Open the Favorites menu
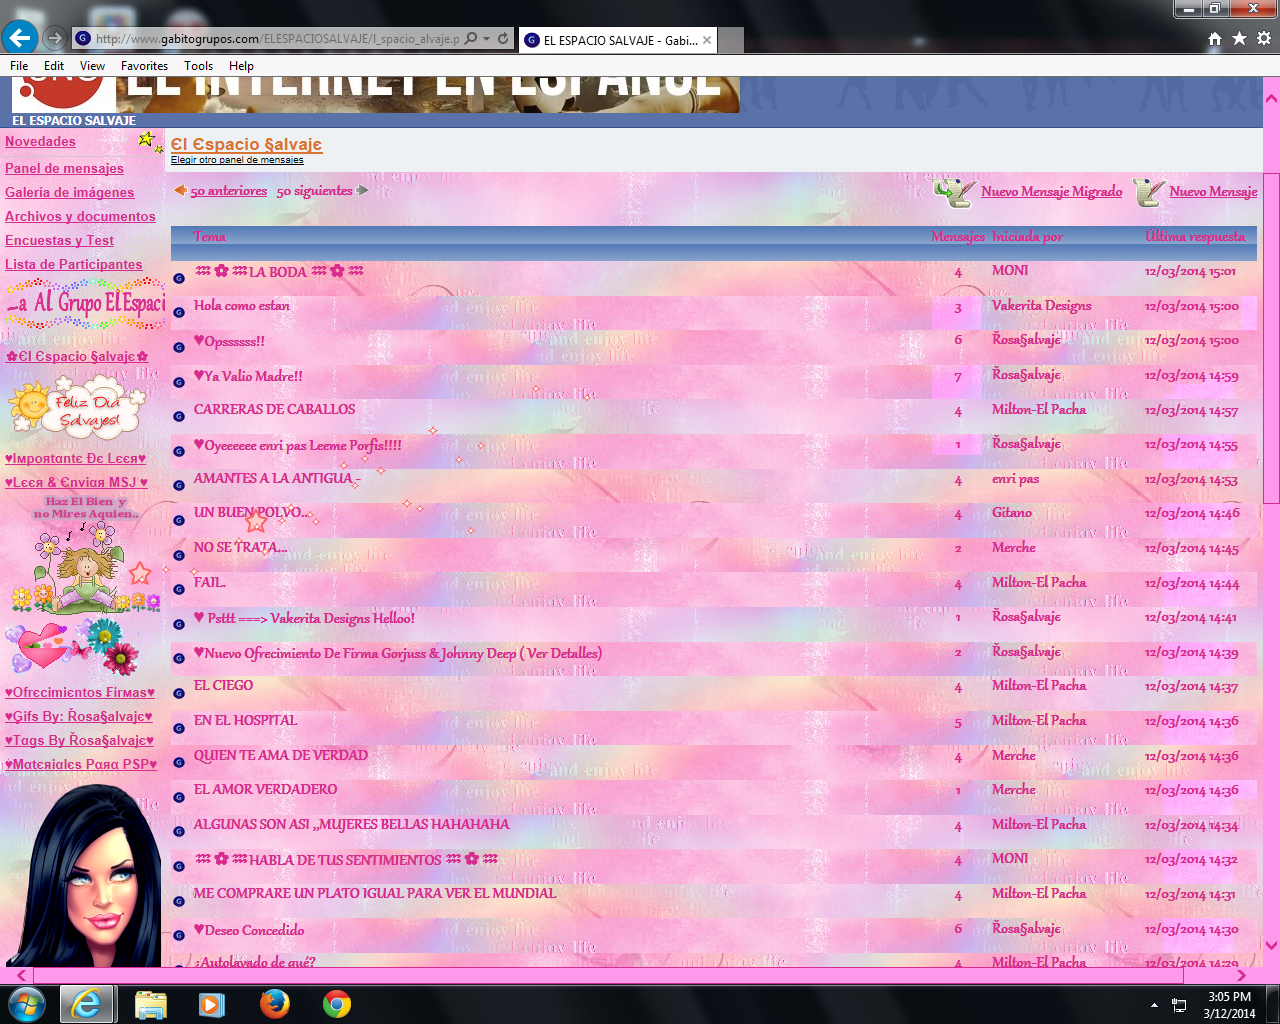1280x1024 pixels. pos(144,66)
